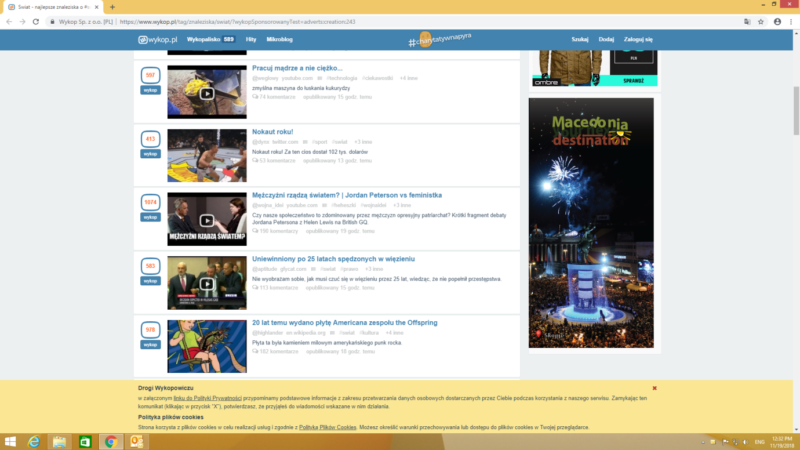800x450 pixels.
Task: Open 113 komentarze on Uniewinniony post
Action: 275,288
